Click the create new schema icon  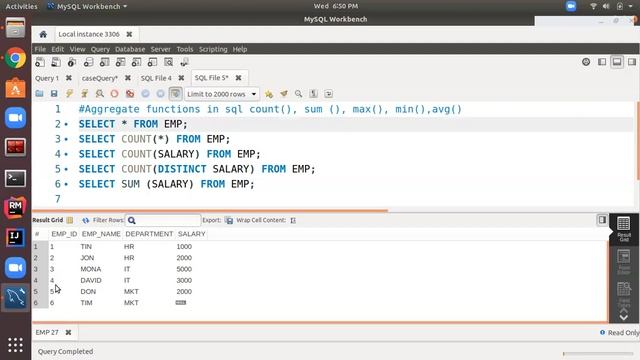coord(88,62)
